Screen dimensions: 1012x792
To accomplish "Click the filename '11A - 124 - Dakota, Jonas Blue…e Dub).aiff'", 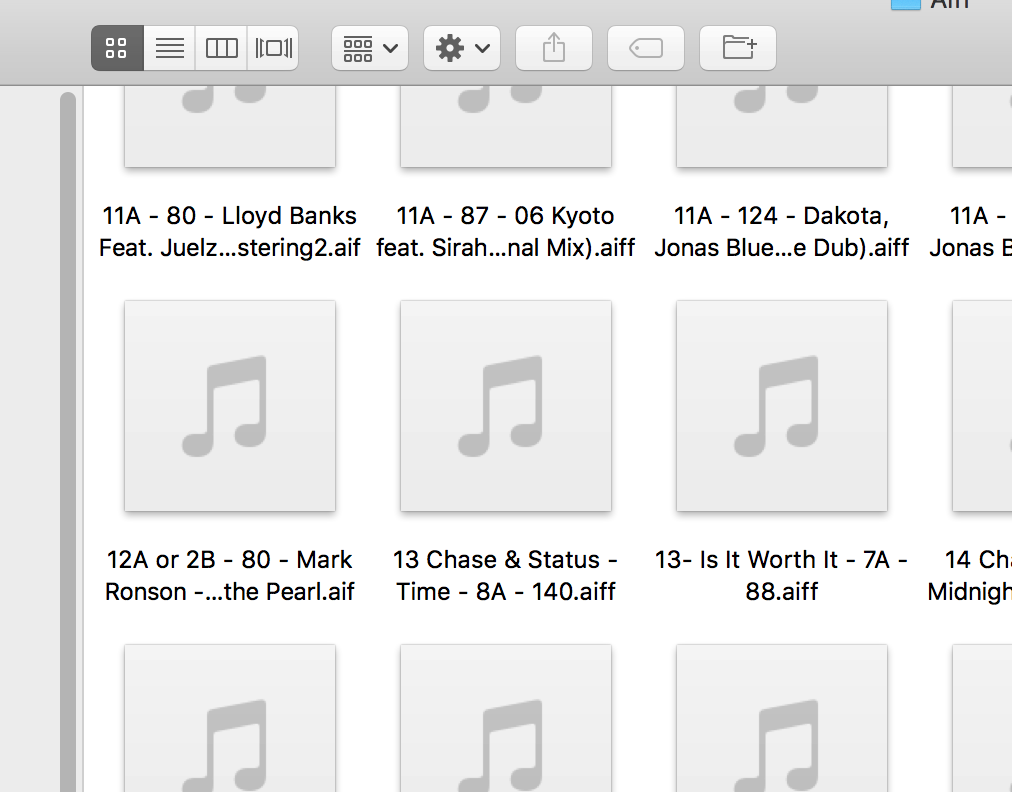I will tap(782, 232).
